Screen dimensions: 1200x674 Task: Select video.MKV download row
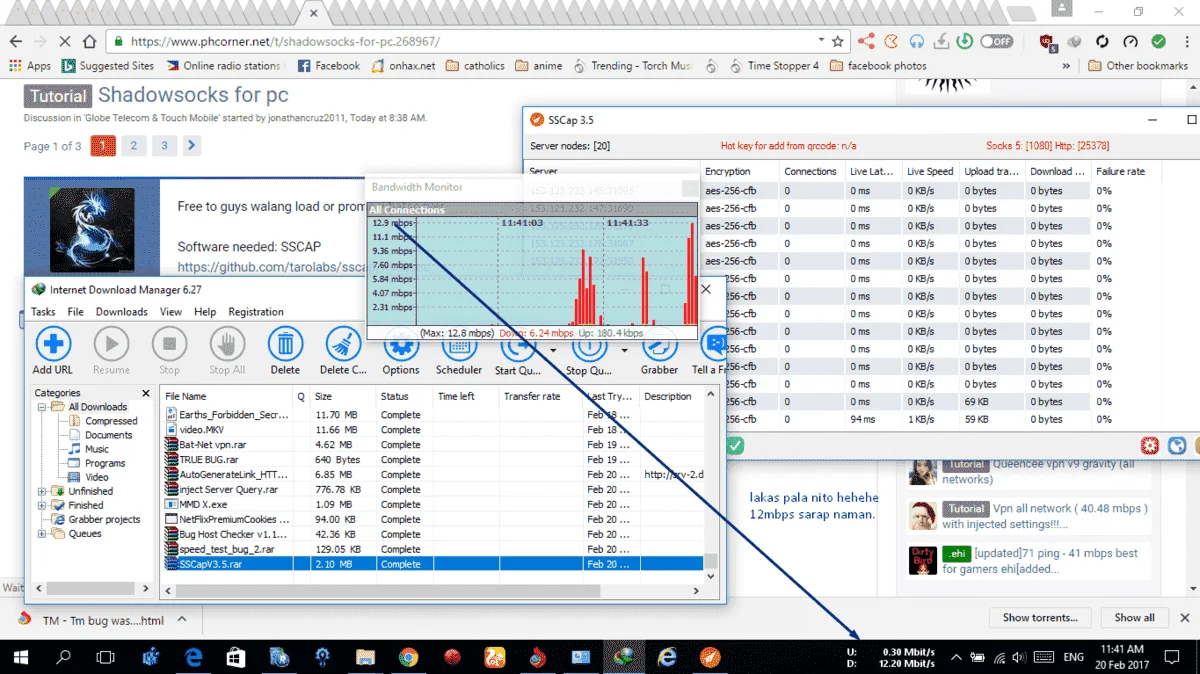coord(433,430)
